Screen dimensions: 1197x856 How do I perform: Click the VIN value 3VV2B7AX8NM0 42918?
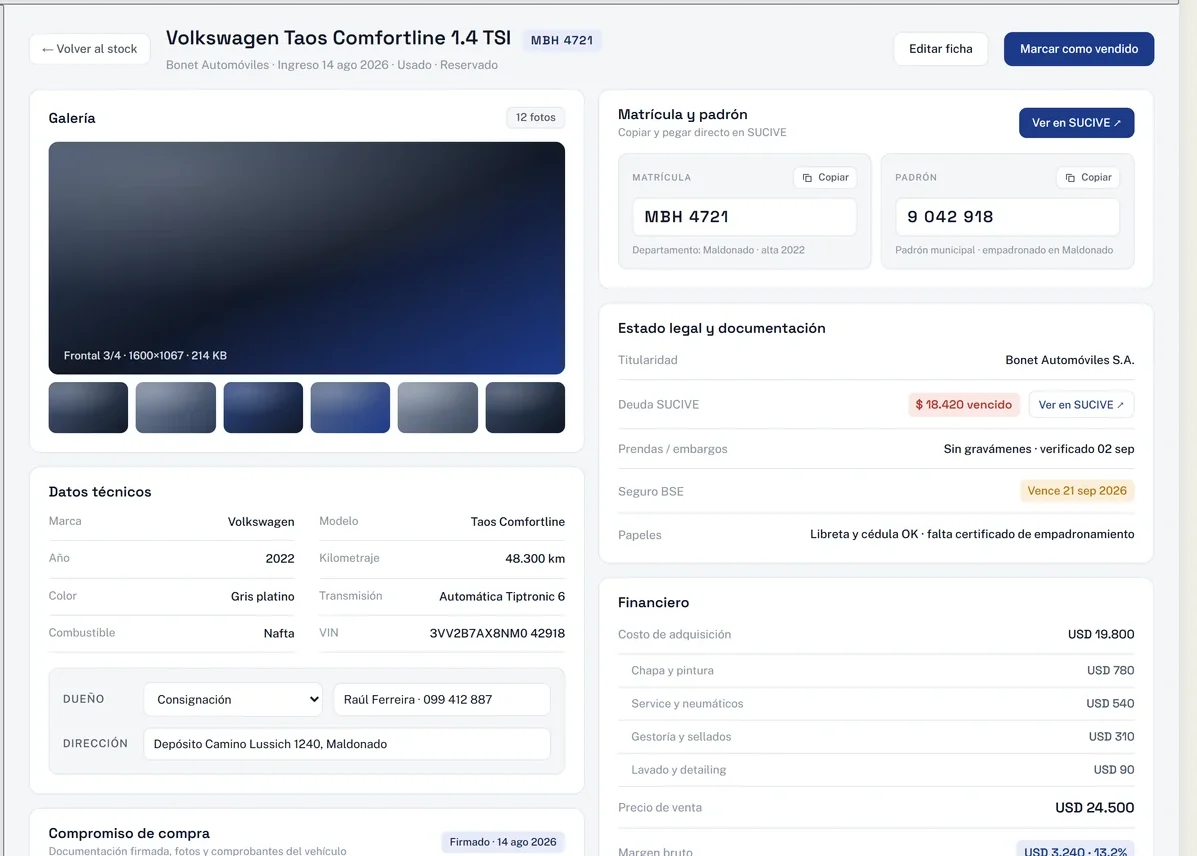click(x=497, y=633)
